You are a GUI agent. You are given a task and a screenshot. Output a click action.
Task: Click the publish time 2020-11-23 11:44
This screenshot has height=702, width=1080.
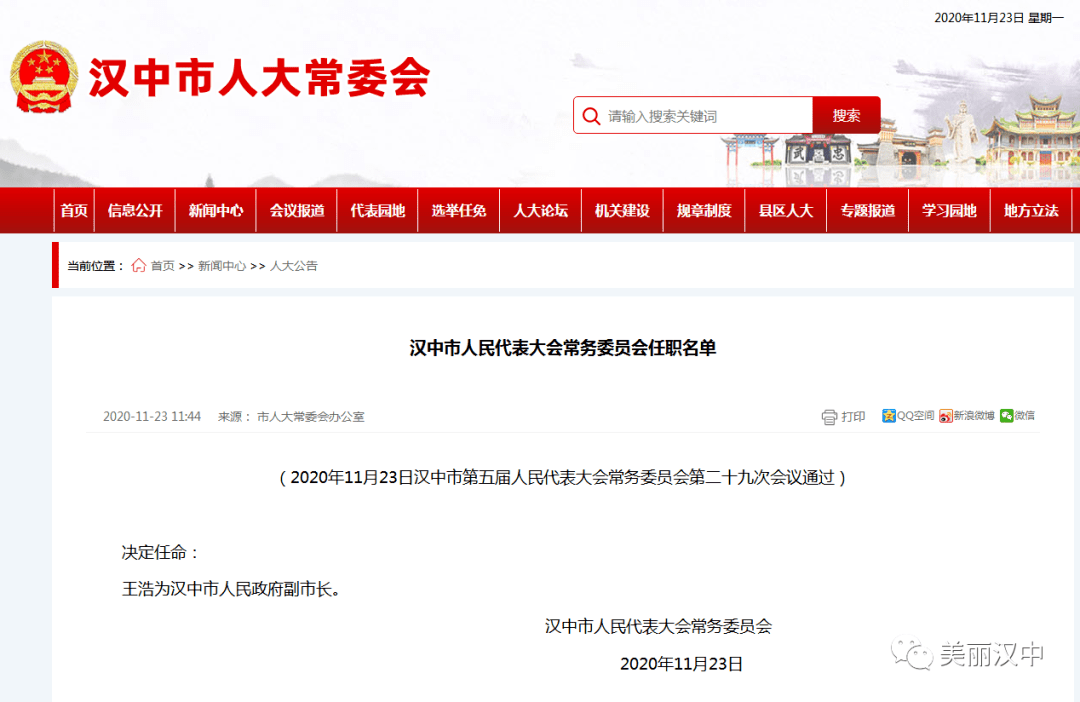point(152,416)
